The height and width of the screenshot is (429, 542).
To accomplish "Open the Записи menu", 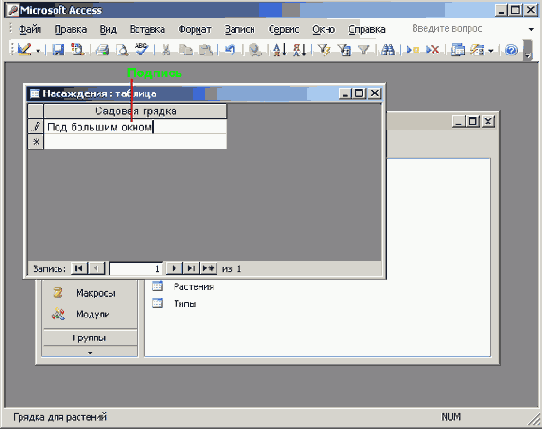I will click(240, 29).
